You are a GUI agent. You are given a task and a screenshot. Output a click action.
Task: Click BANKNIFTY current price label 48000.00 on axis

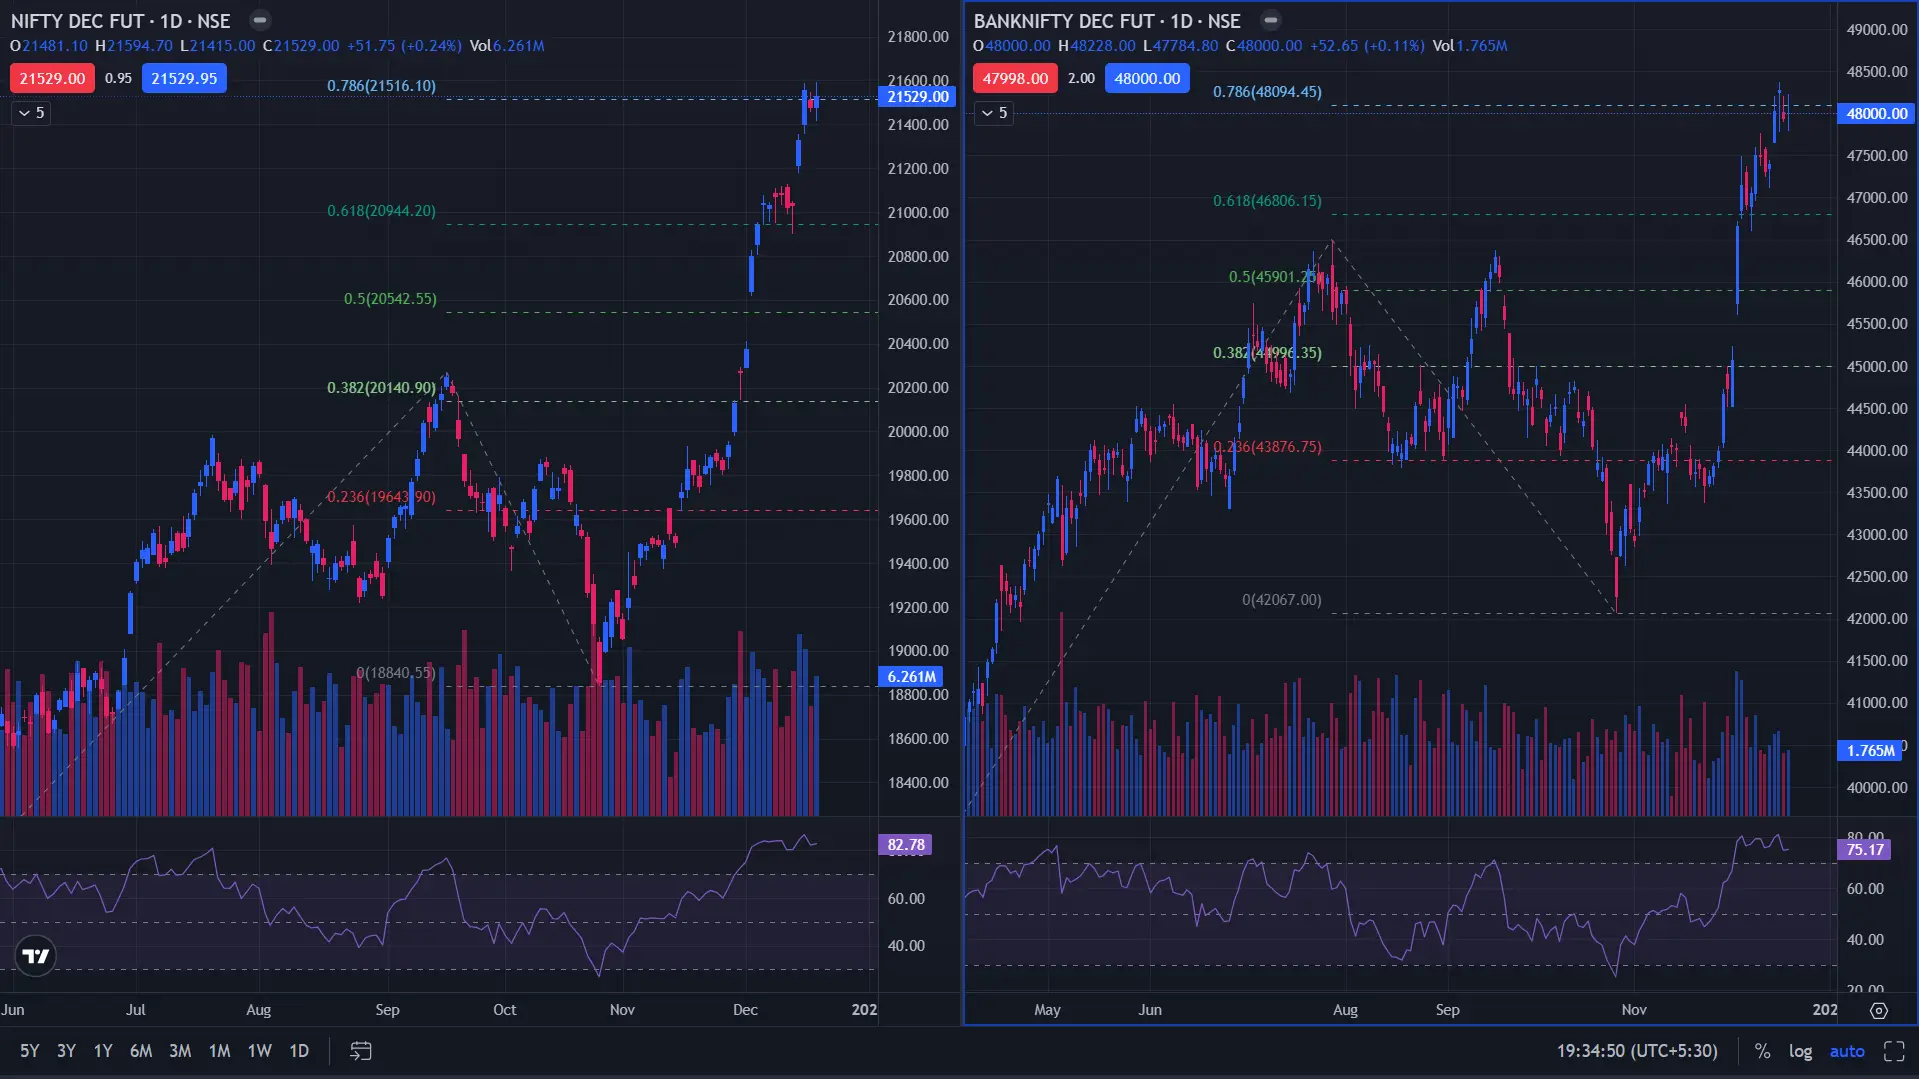click(x=1877, y=114)
